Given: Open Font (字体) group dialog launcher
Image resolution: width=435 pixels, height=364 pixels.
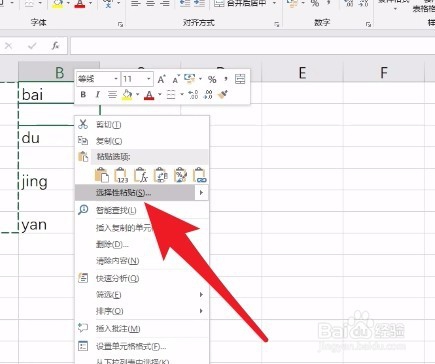Looking at the screenshot, I should click(120, 24).
